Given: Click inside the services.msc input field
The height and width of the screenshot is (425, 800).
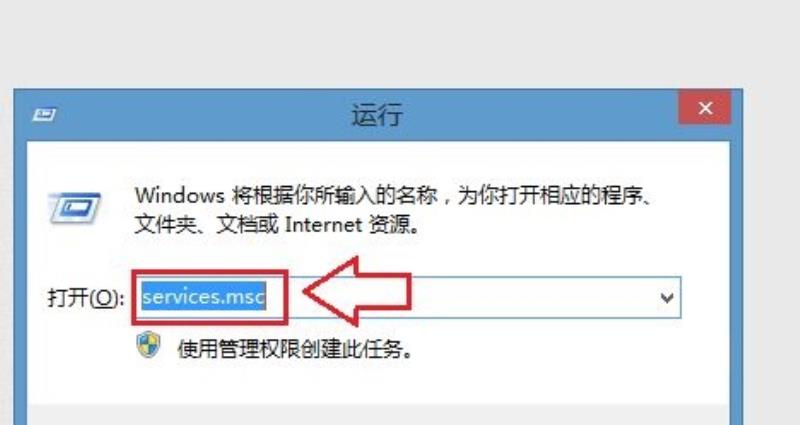Looking at the screenshot, I should point(408,297).
